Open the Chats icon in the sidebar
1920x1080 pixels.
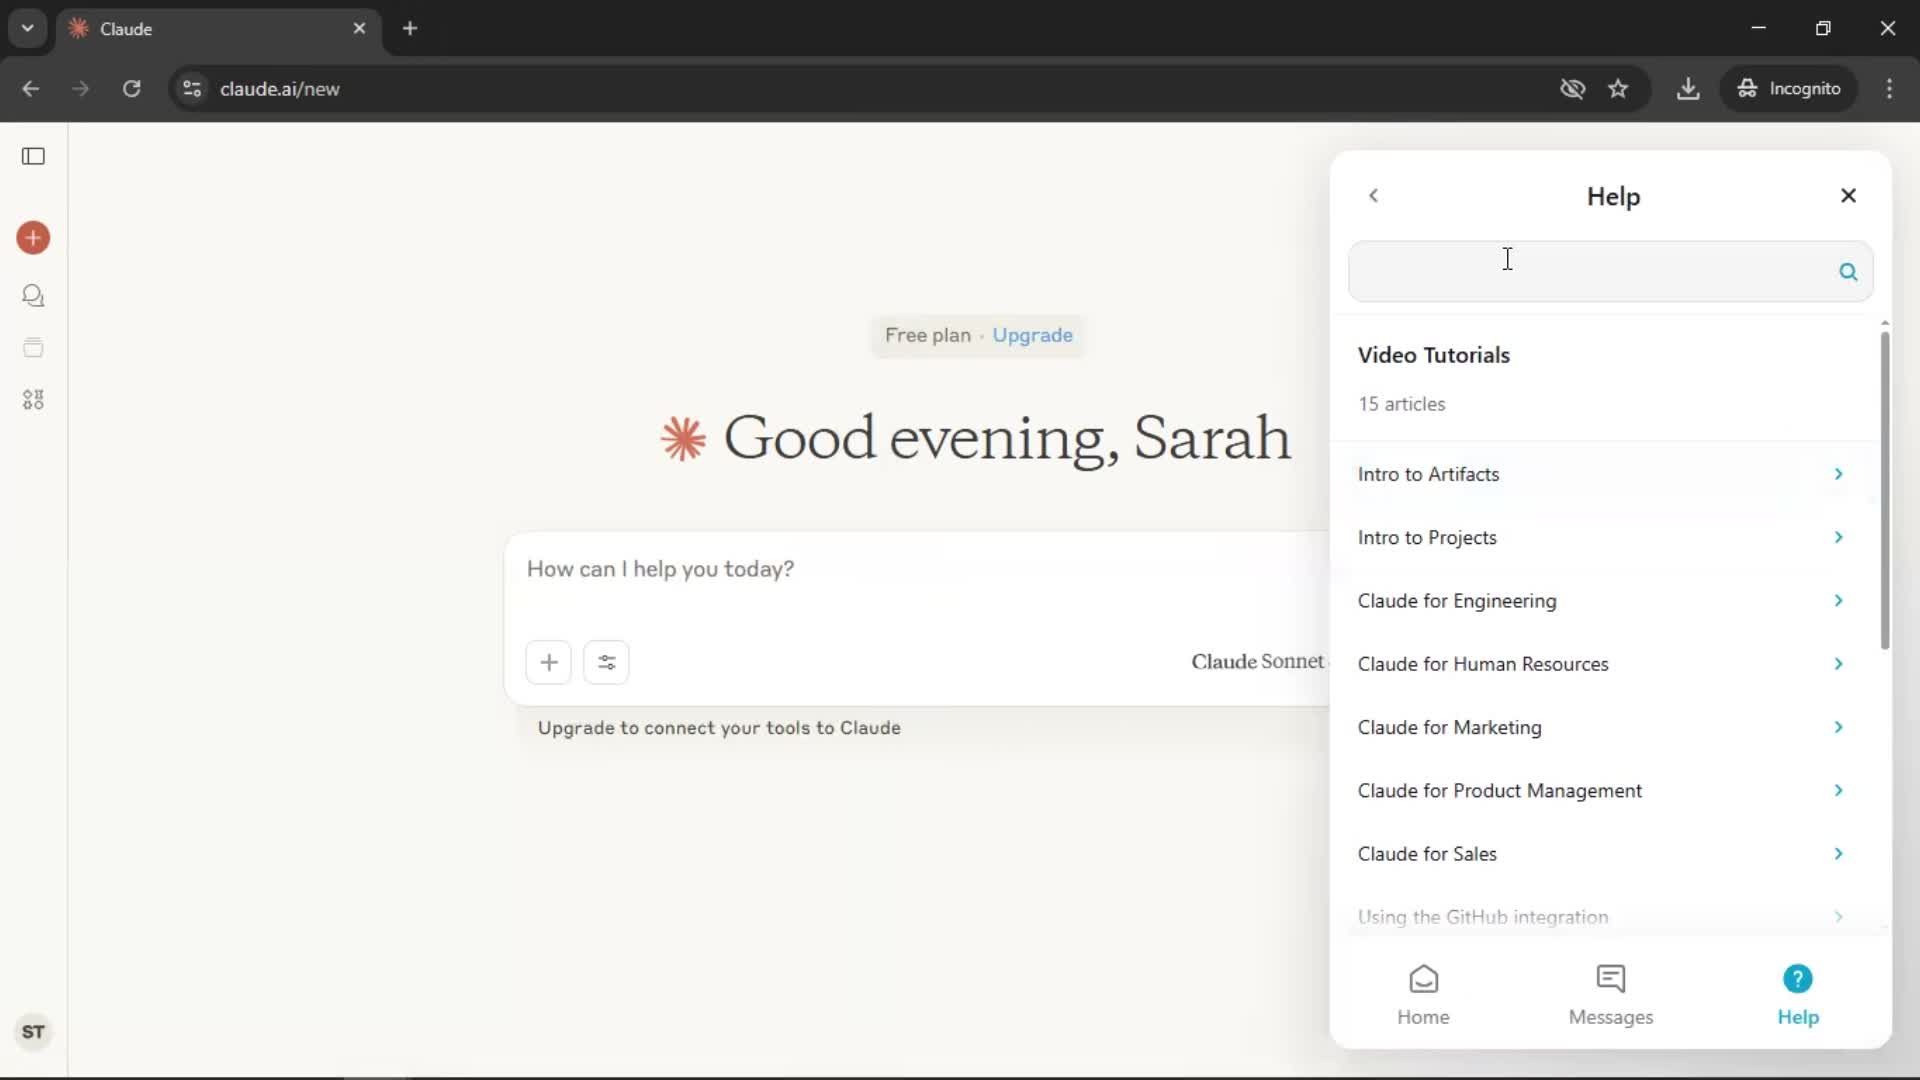33,296
